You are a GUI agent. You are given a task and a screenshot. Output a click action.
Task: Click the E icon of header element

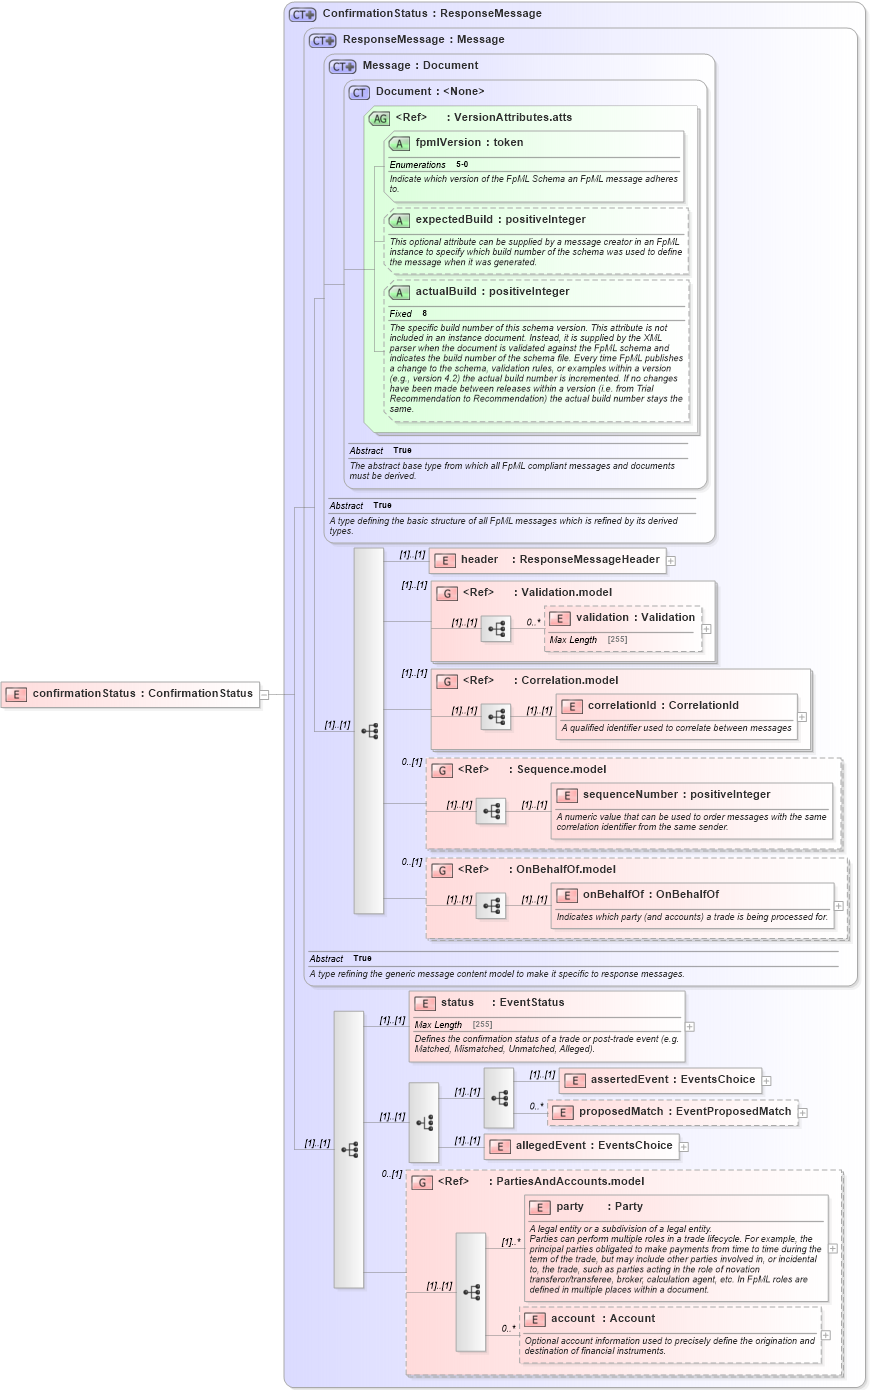tap(445, 560)
